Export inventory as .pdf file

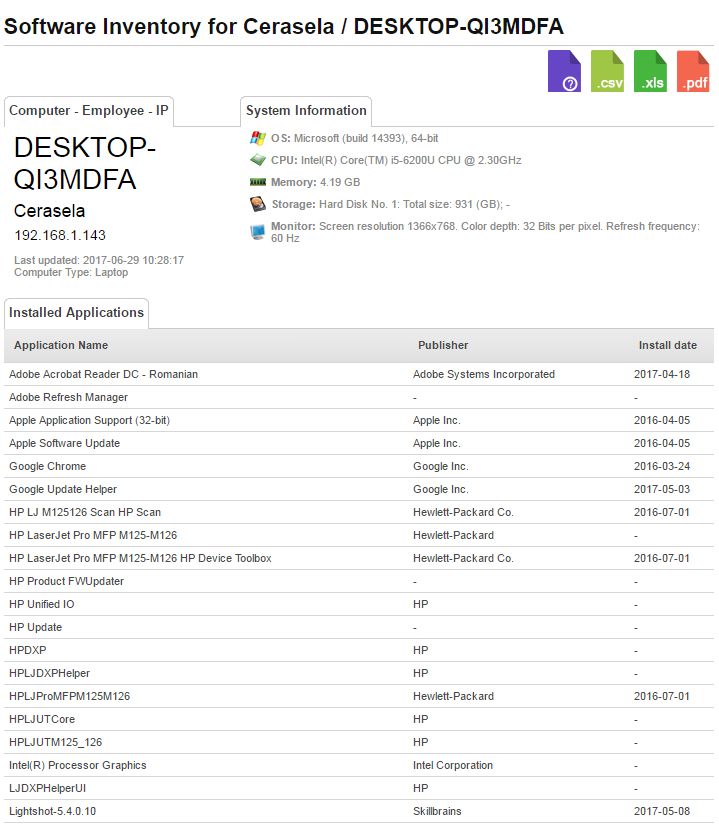[693, 71]
